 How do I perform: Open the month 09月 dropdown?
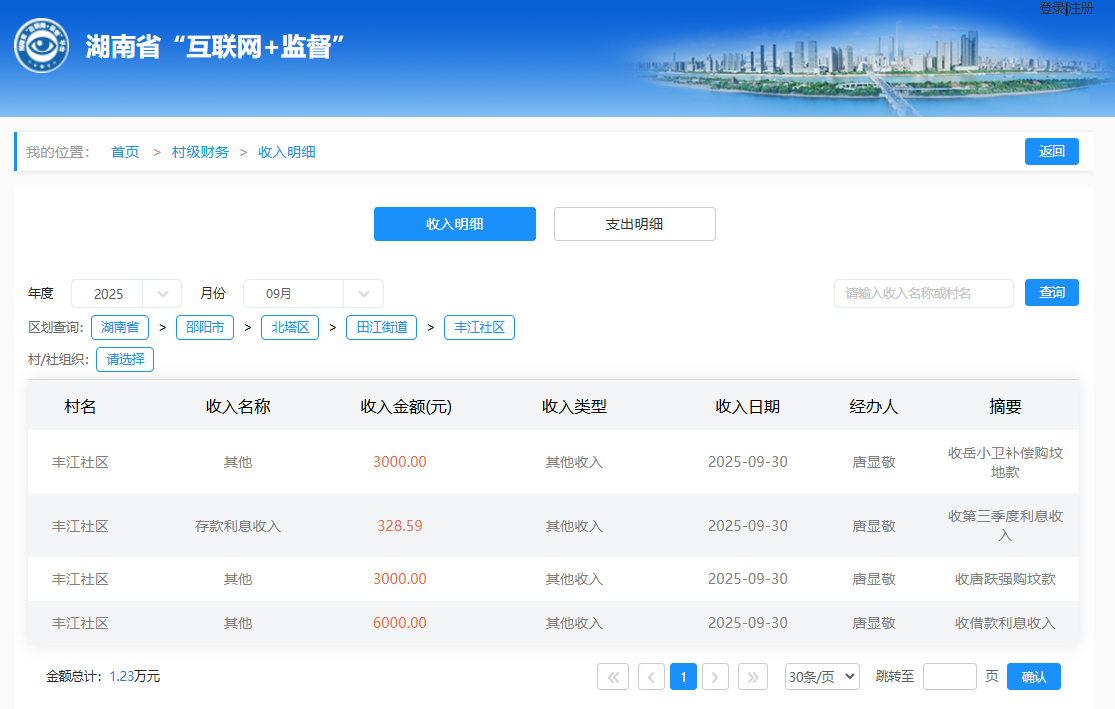313,294
